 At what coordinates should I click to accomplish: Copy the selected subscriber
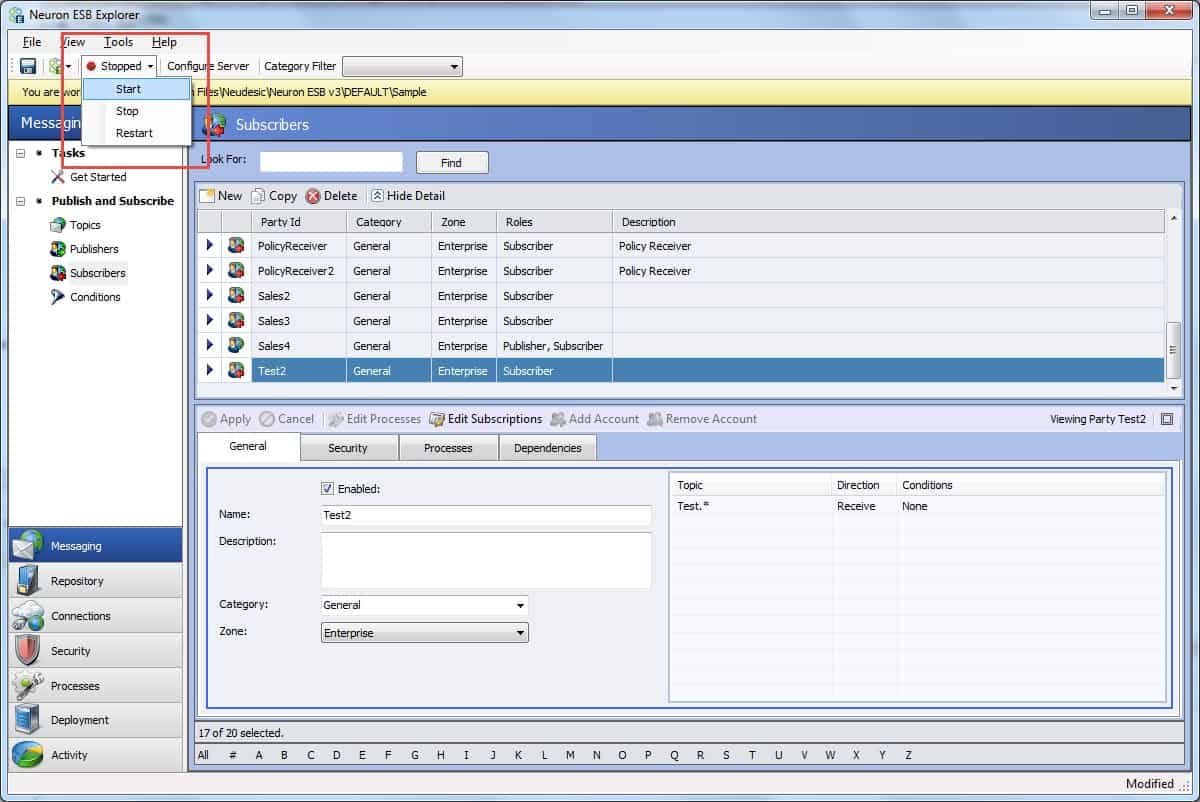274,196
